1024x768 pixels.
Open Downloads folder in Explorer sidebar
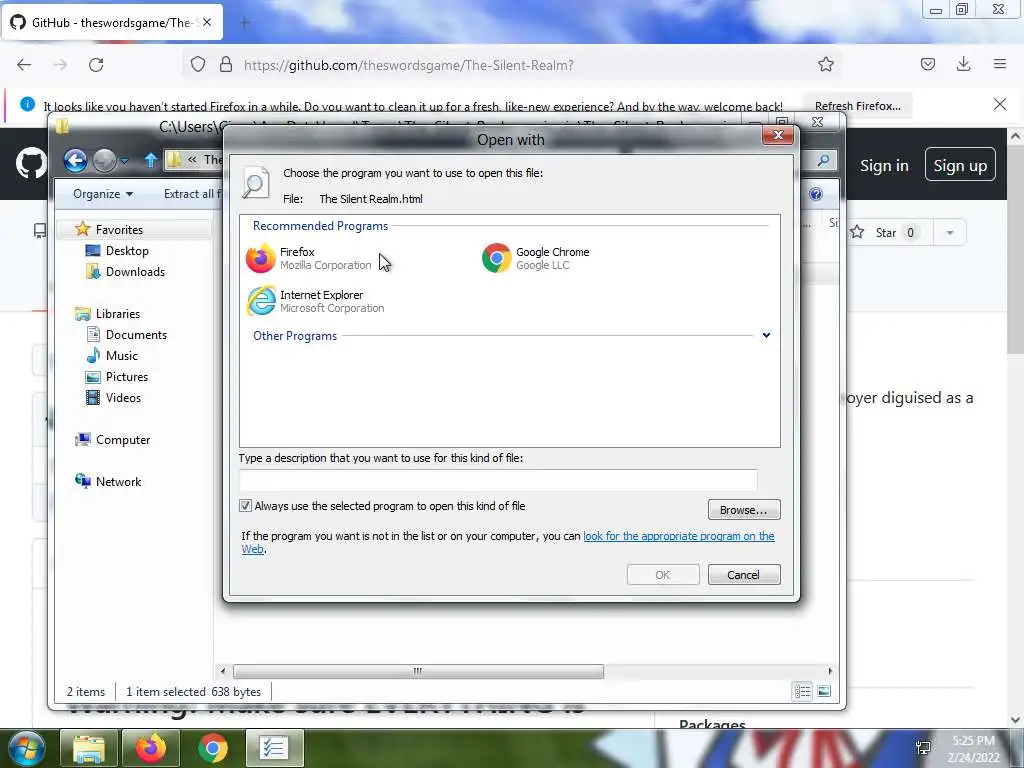(135, 272)
